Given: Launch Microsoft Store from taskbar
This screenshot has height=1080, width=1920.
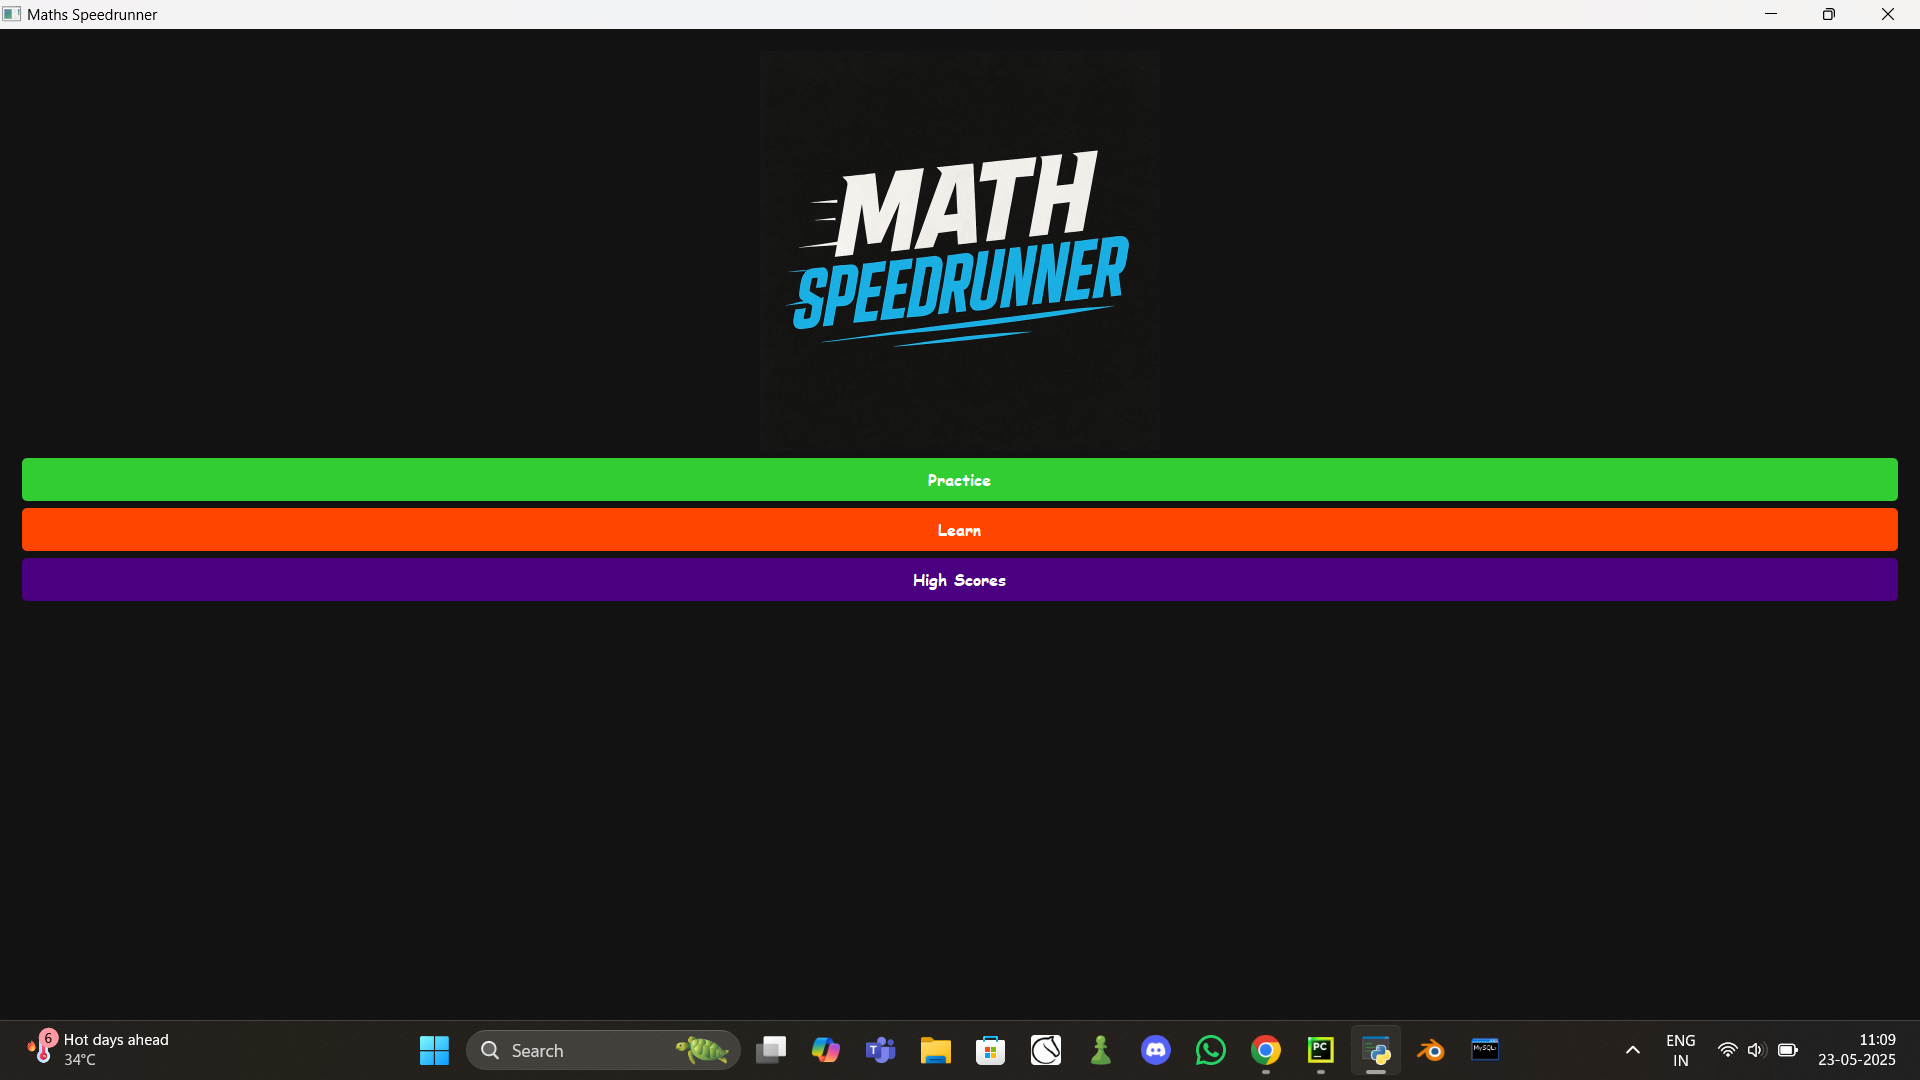Looking at the screenshot, I should [x=991, y=1050].
